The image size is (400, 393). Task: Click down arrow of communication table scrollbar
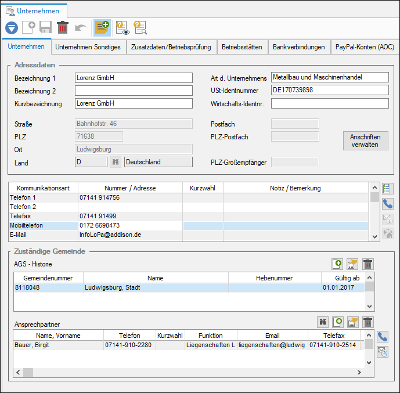pos(375,237)
